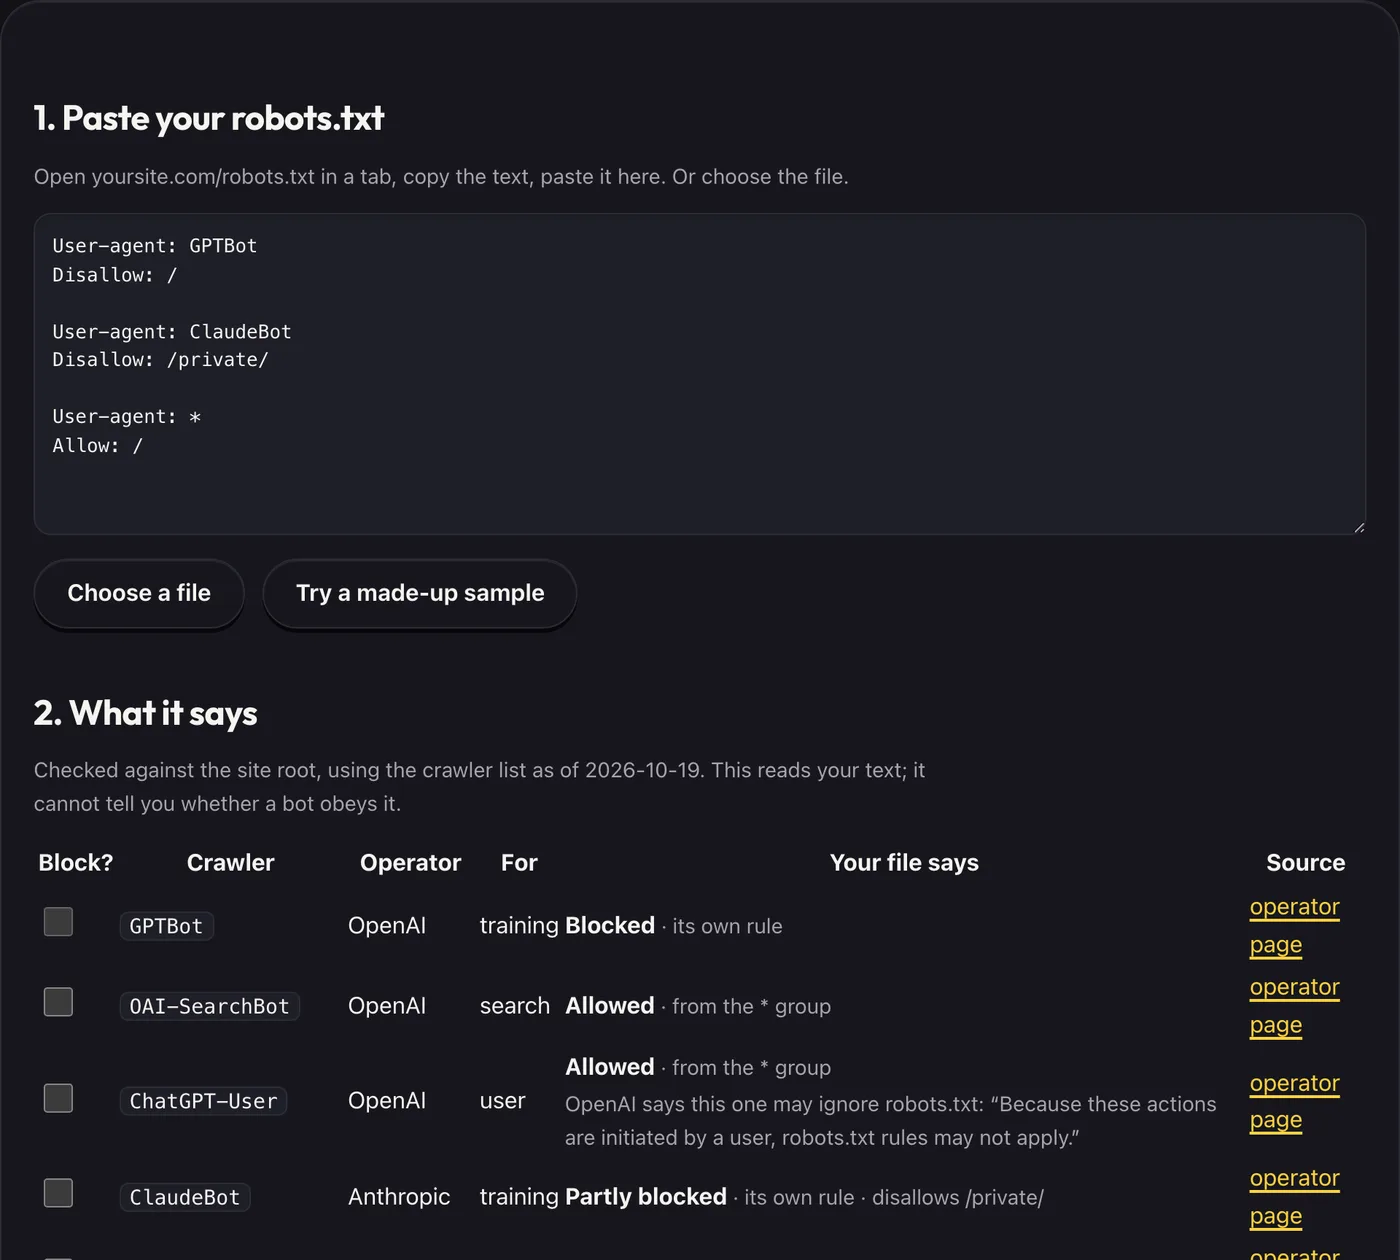Click 'User-agent: GPTBot' line in textarea
1400x1260 pixels.
[155, 246]
